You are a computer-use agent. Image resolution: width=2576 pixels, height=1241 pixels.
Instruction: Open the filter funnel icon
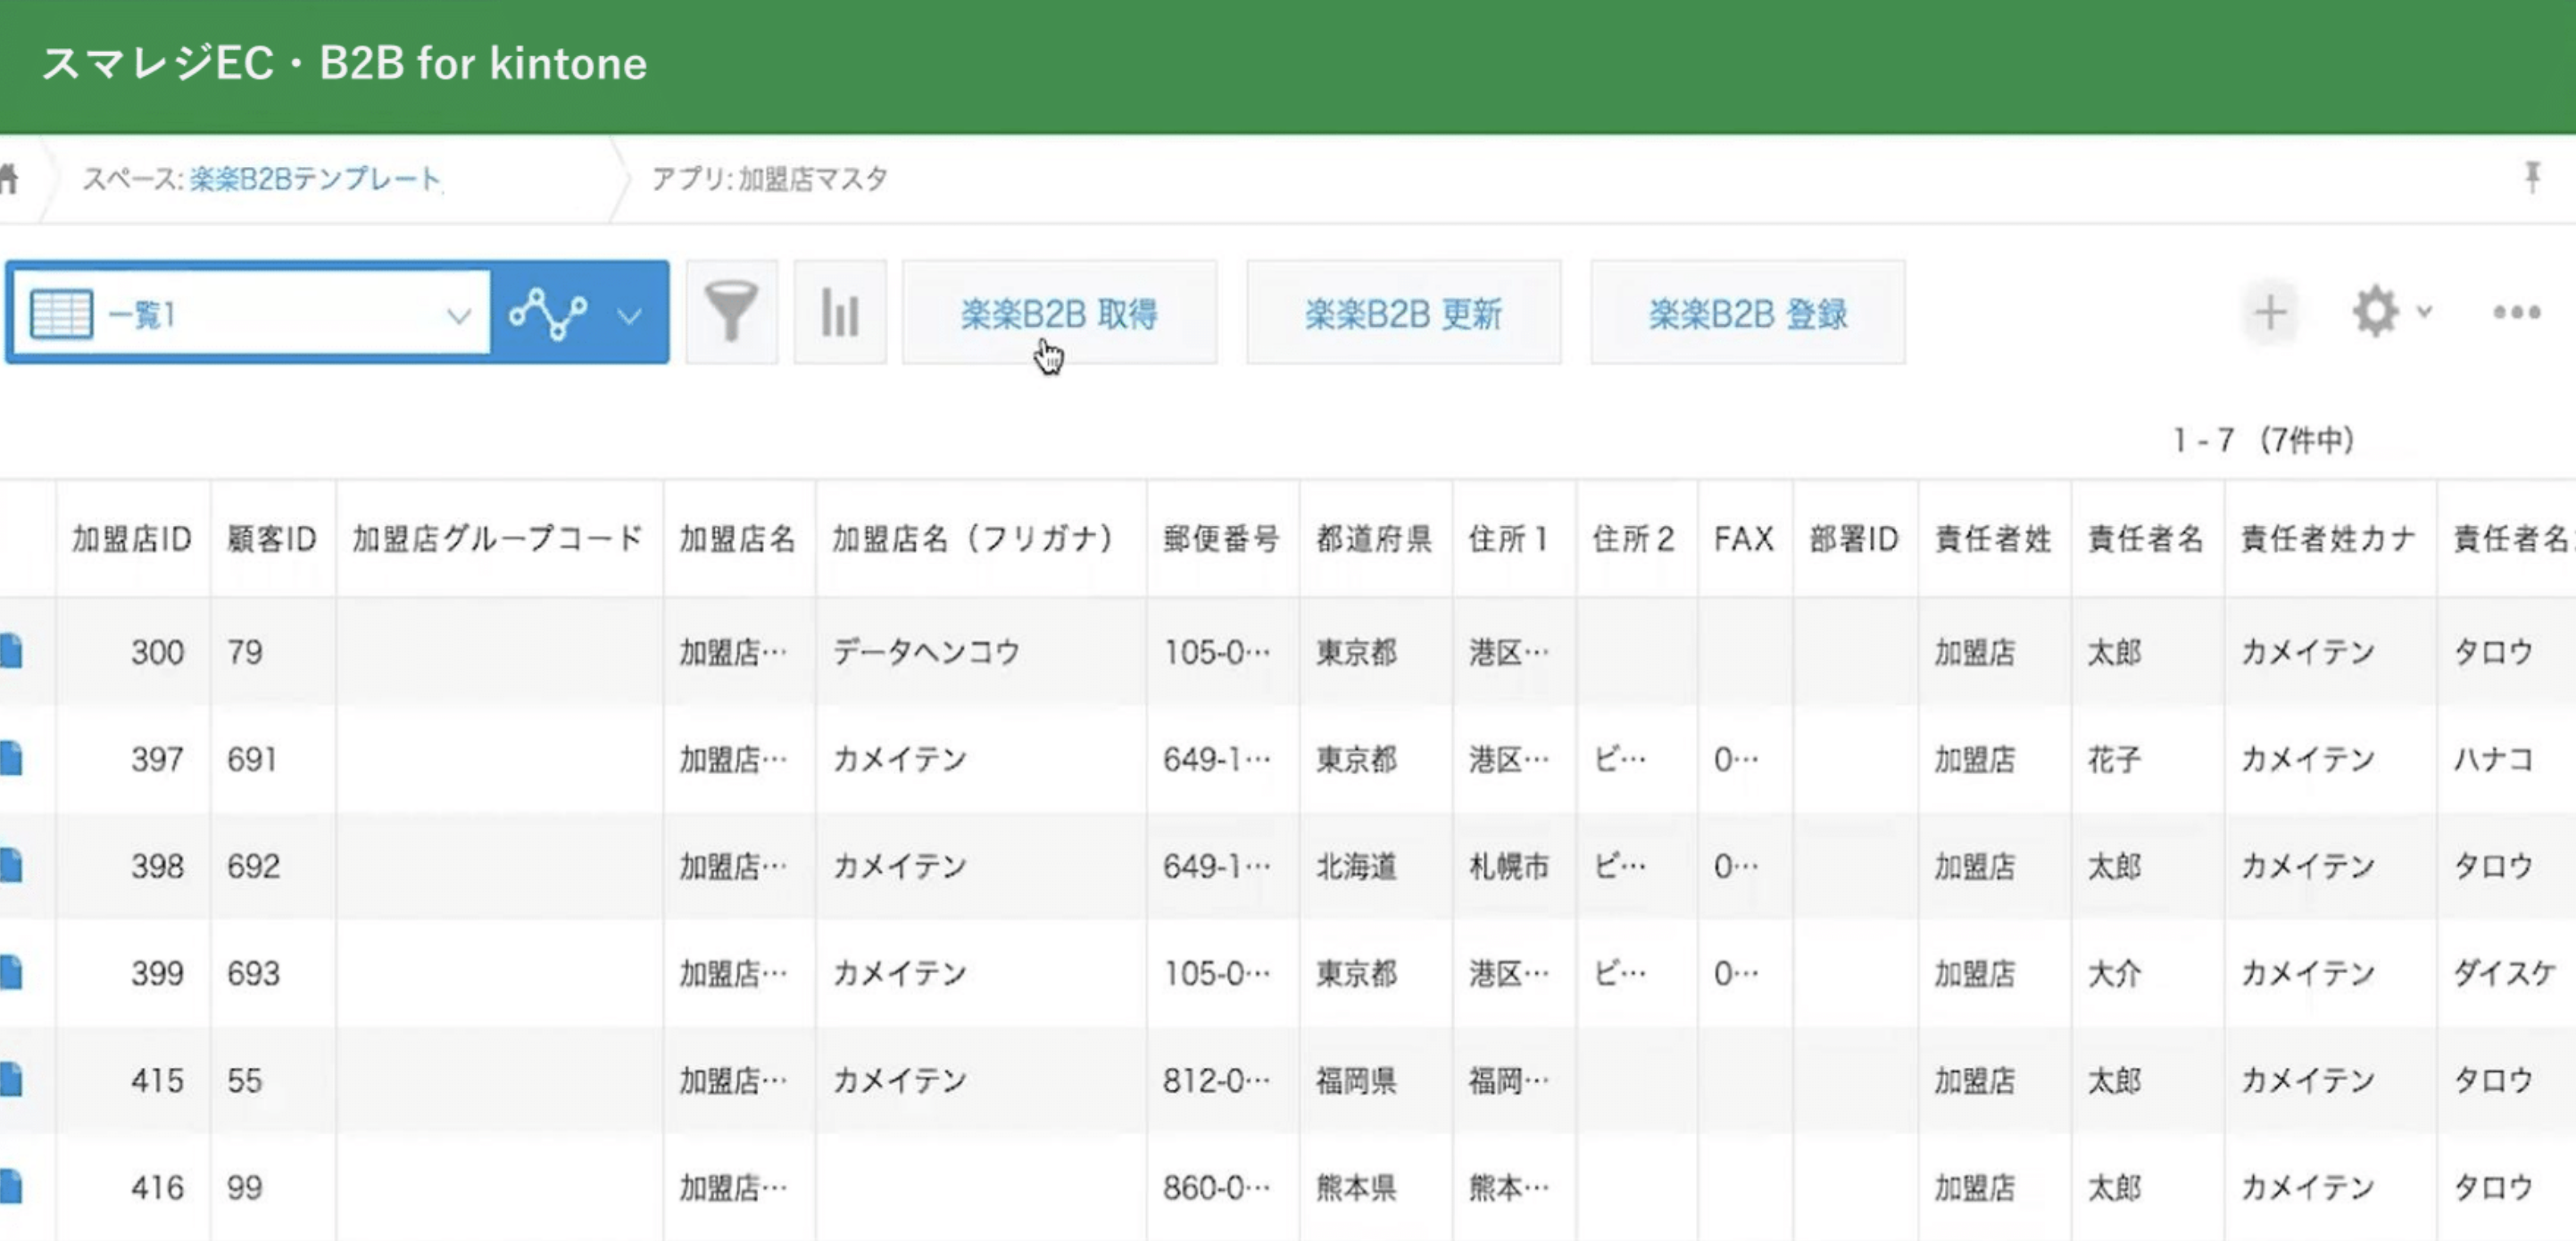[731, 313]
